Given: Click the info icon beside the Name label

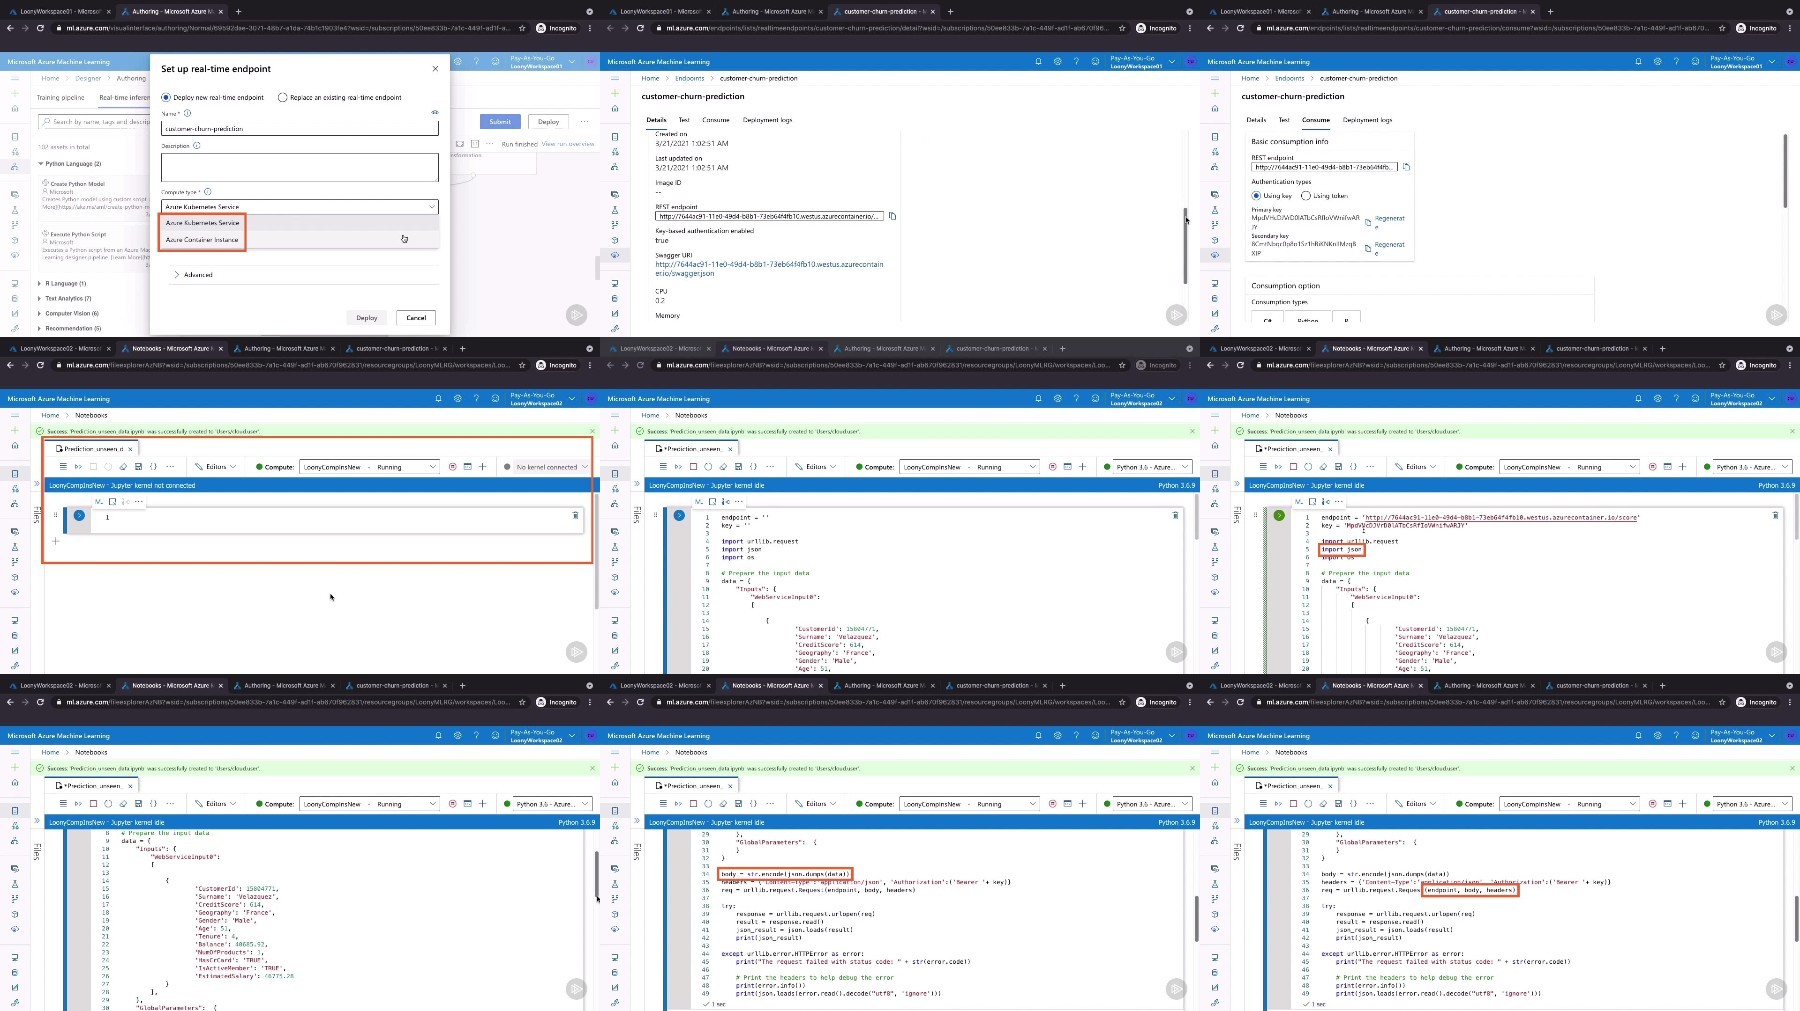Looking at the screenshot, I should point(187,113).
